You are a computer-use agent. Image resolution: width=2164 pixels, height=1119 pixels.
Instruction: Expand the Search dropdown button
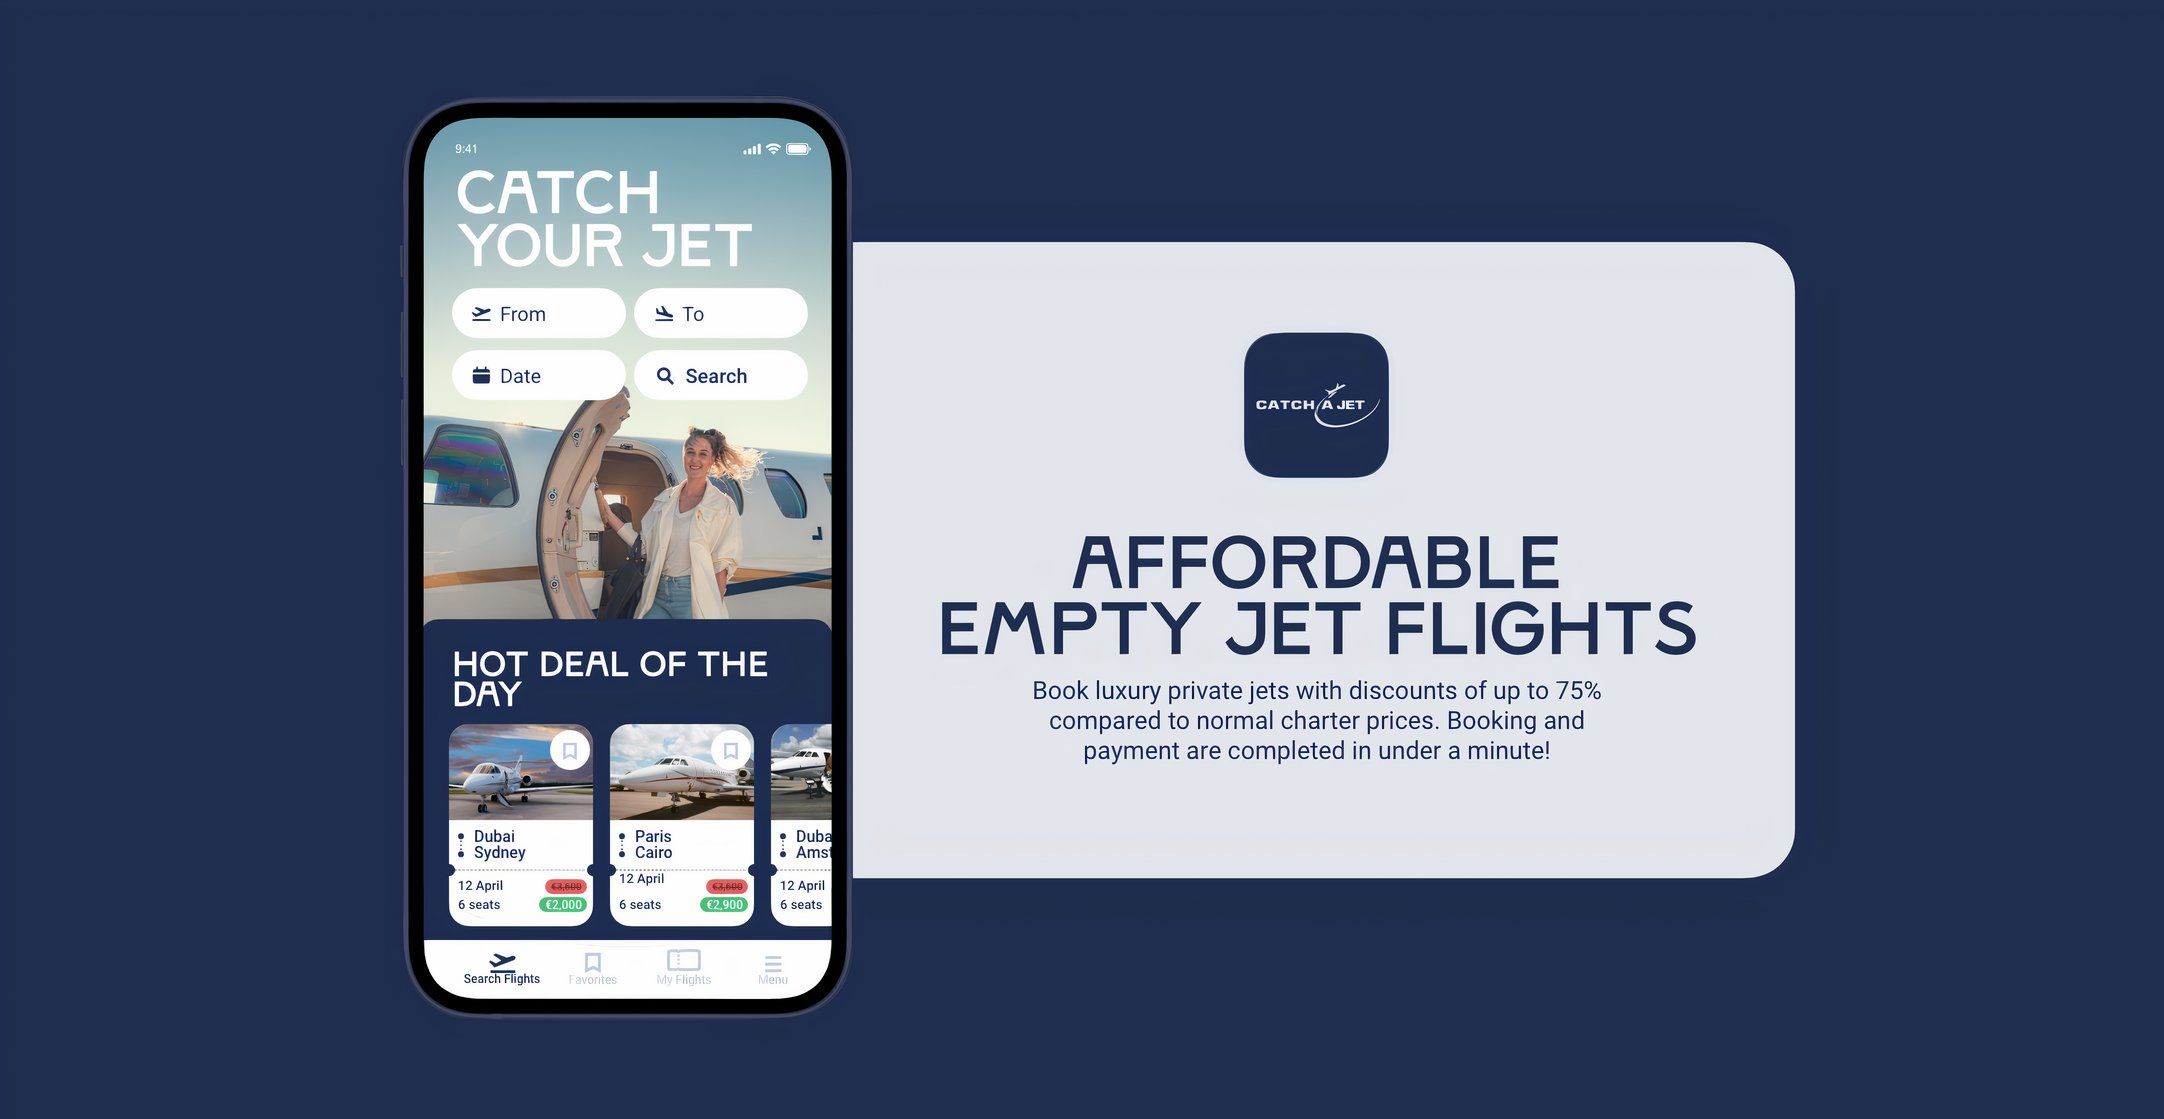pyautogui.click(x=720, y=374)
